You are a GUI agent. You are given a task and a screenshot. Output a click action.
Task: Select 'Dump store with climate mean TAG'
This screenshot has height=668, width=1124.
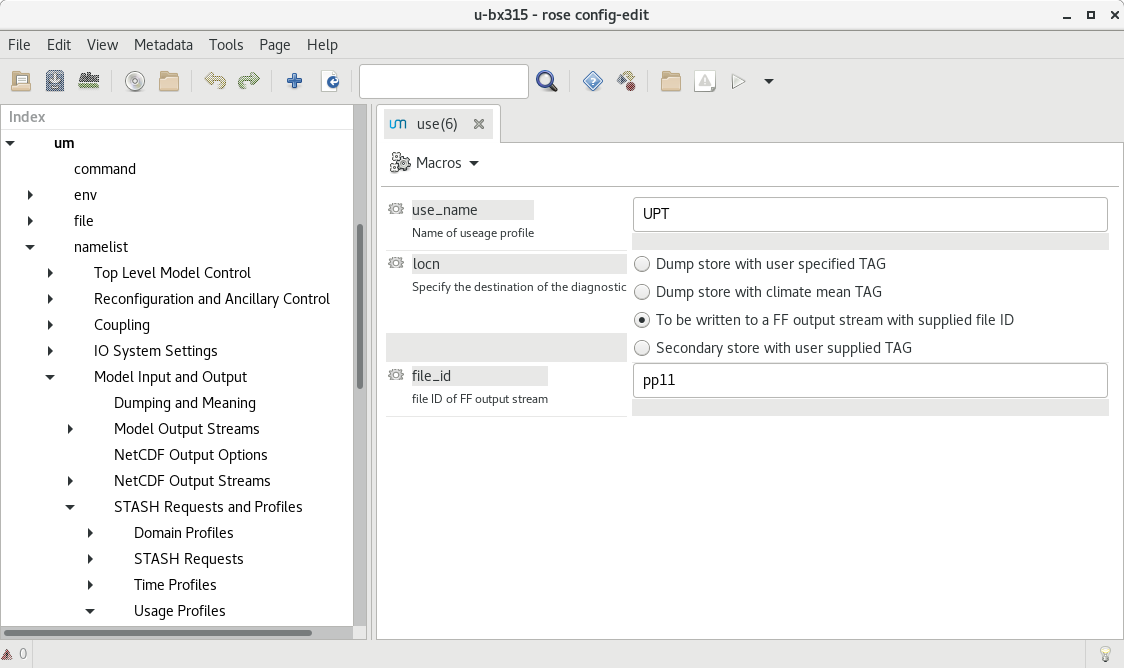pos(642,292)
